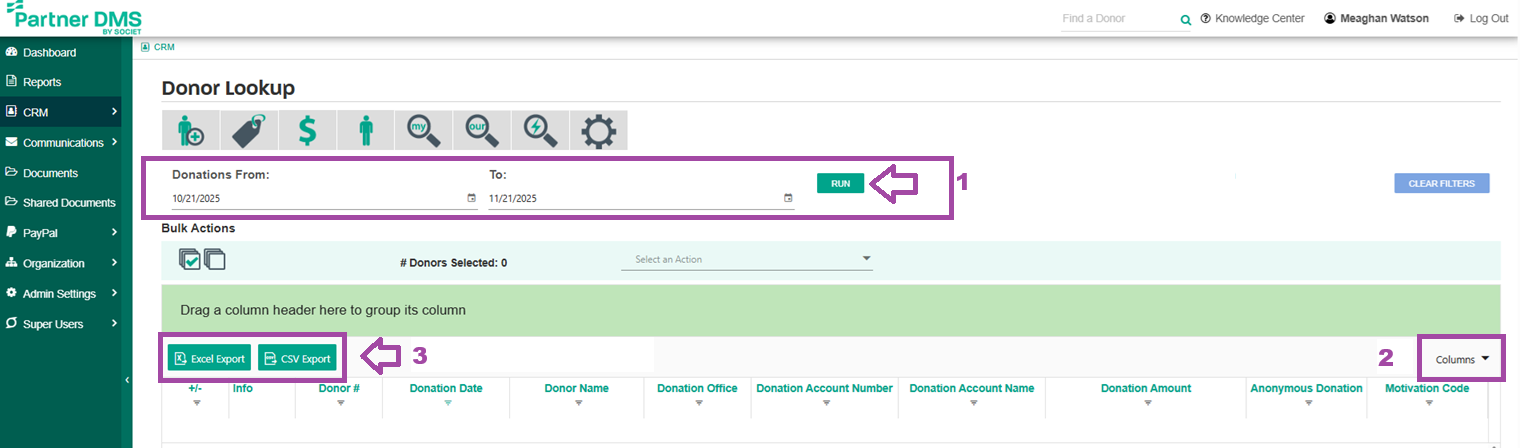The image size is (1520, 448).
Task: Open the gear settings icon in toolbar
Action: [598, 131]
